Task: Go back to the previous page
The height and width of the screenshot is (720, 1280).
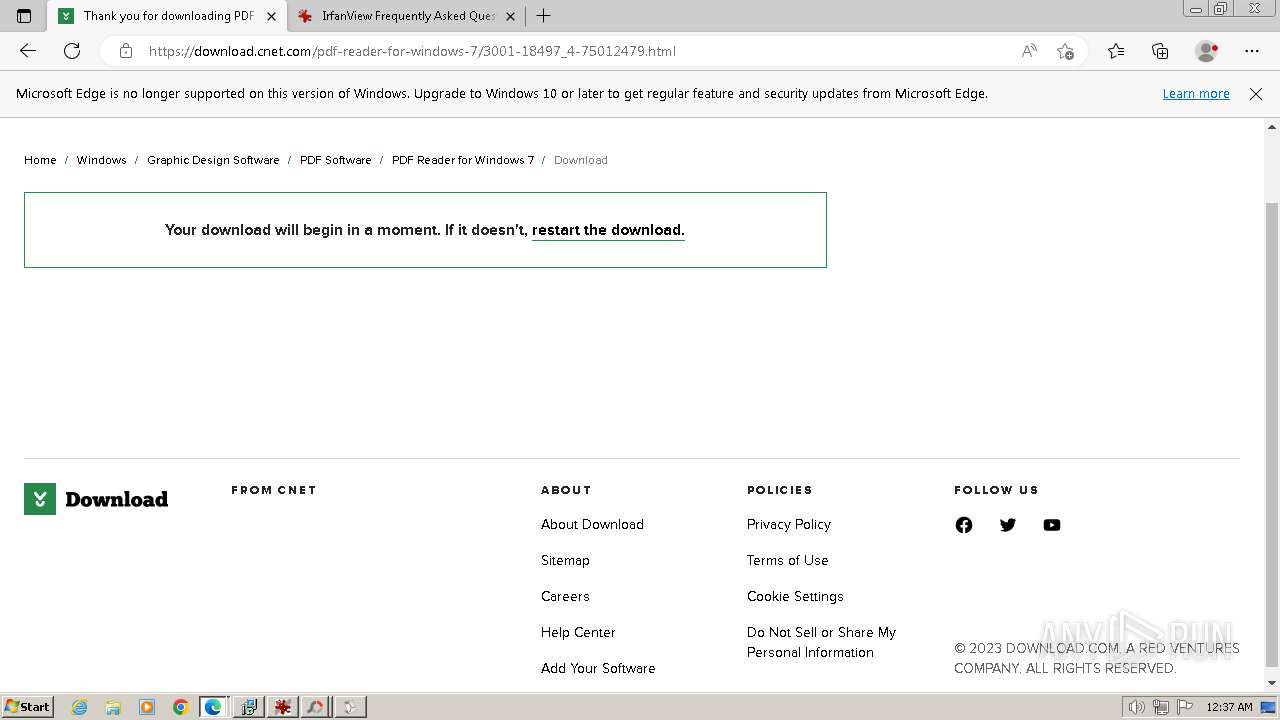Action: pyautogui.click(x=28, y=51)
